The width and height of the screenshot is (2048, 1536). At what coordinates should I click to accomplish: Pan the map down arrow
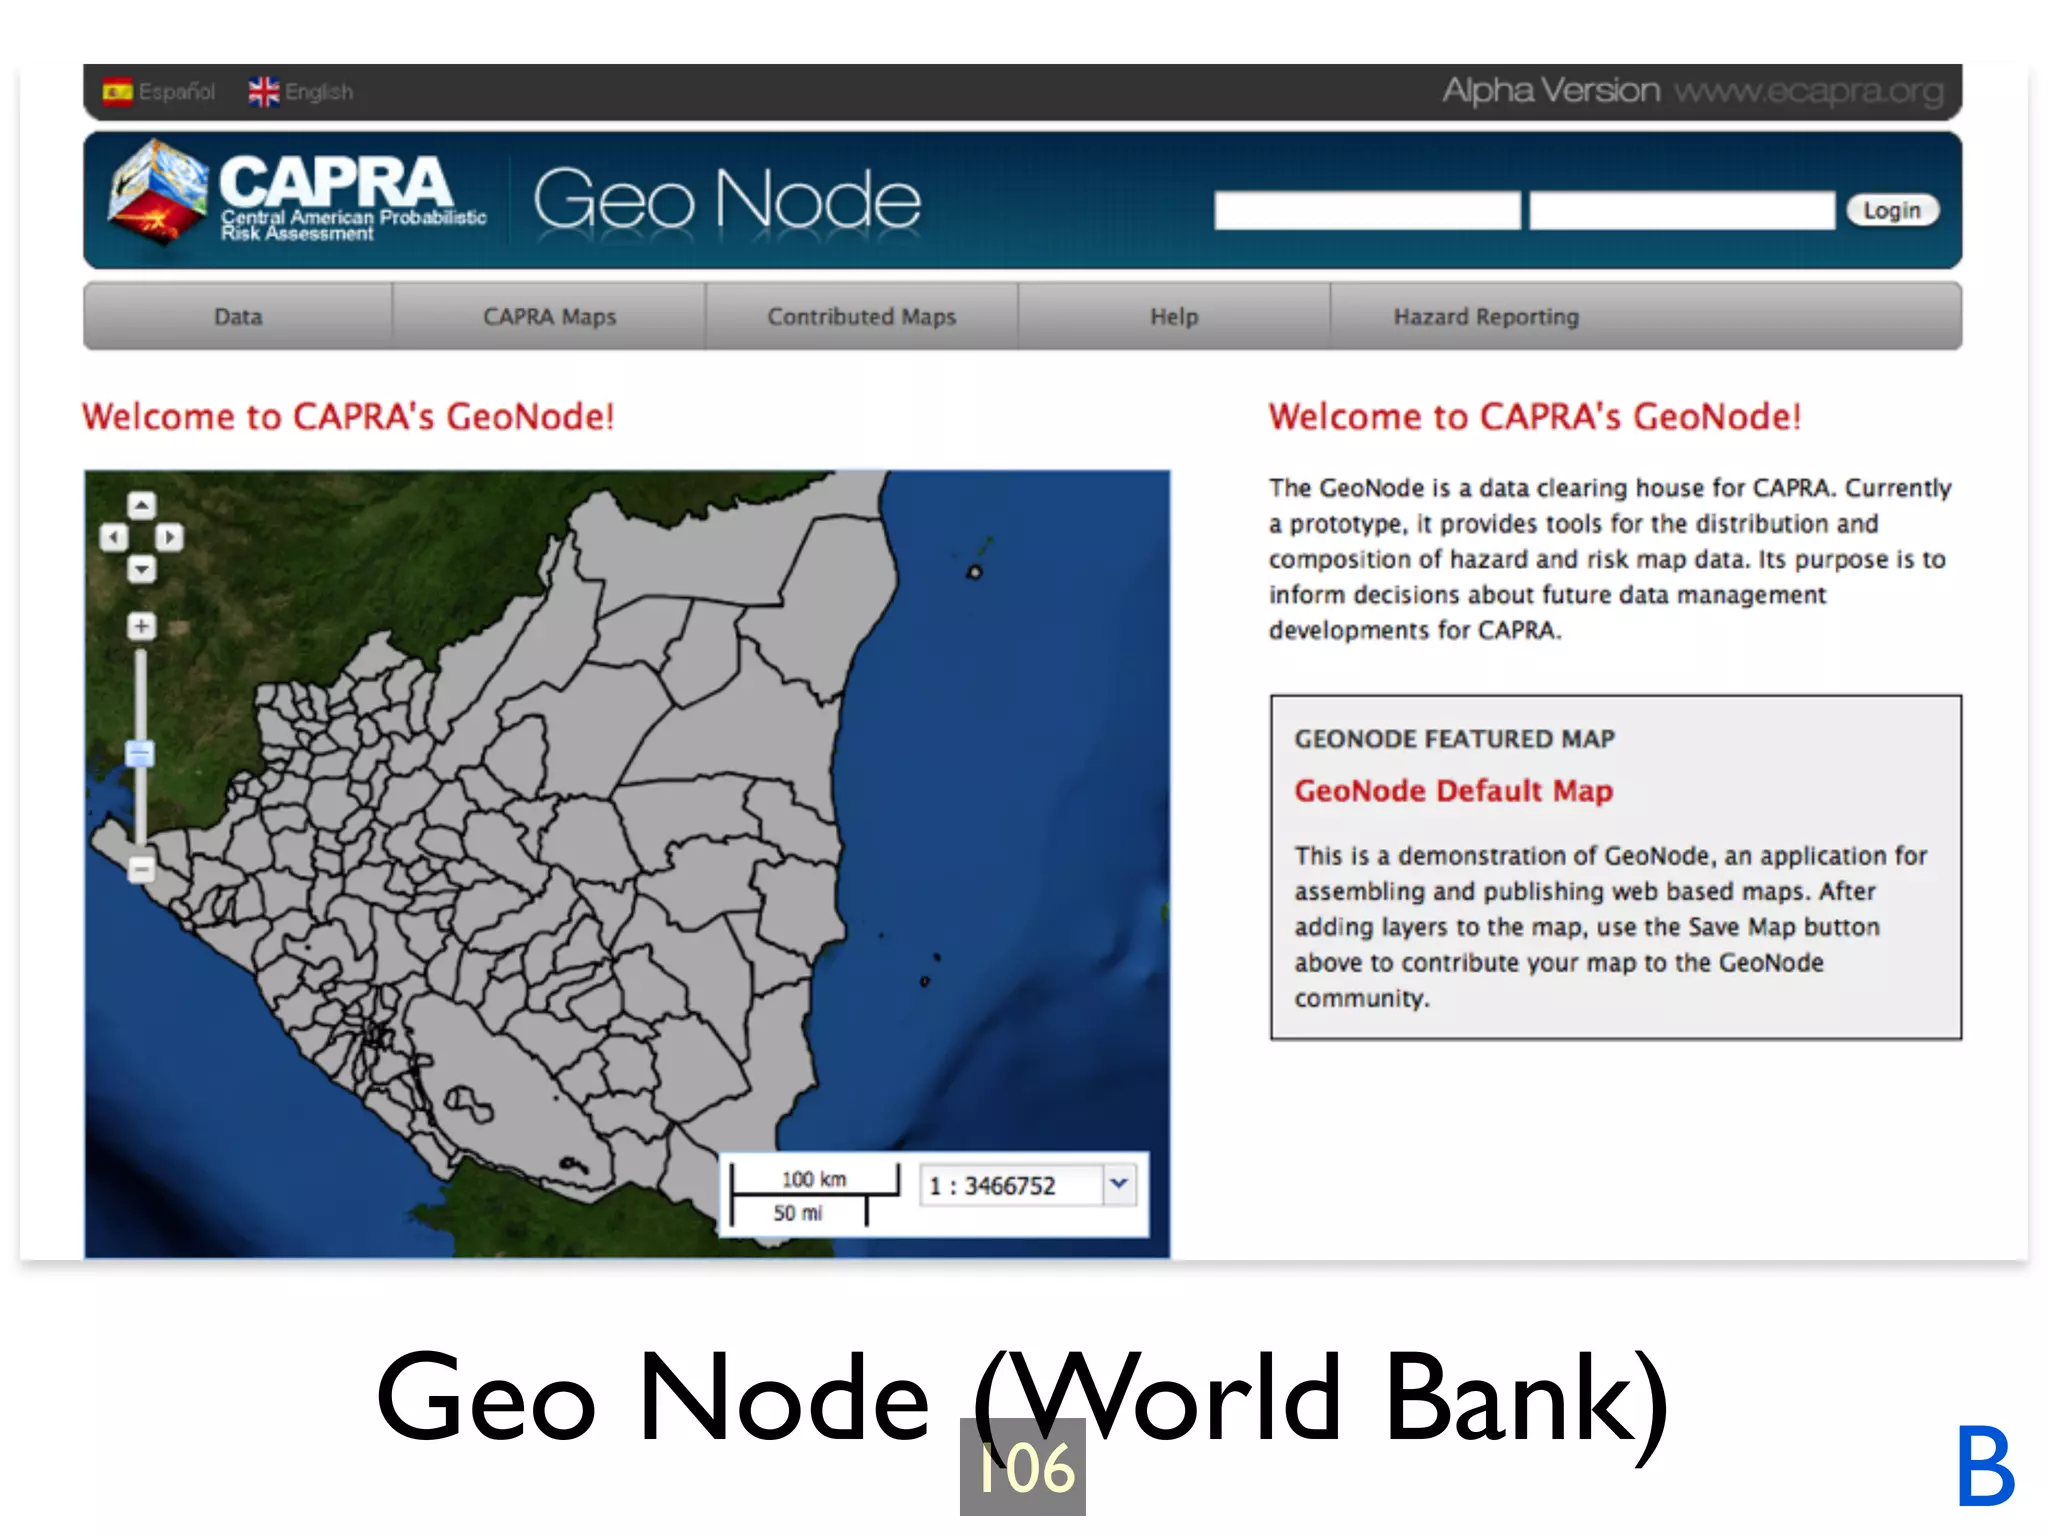[142, 570]
